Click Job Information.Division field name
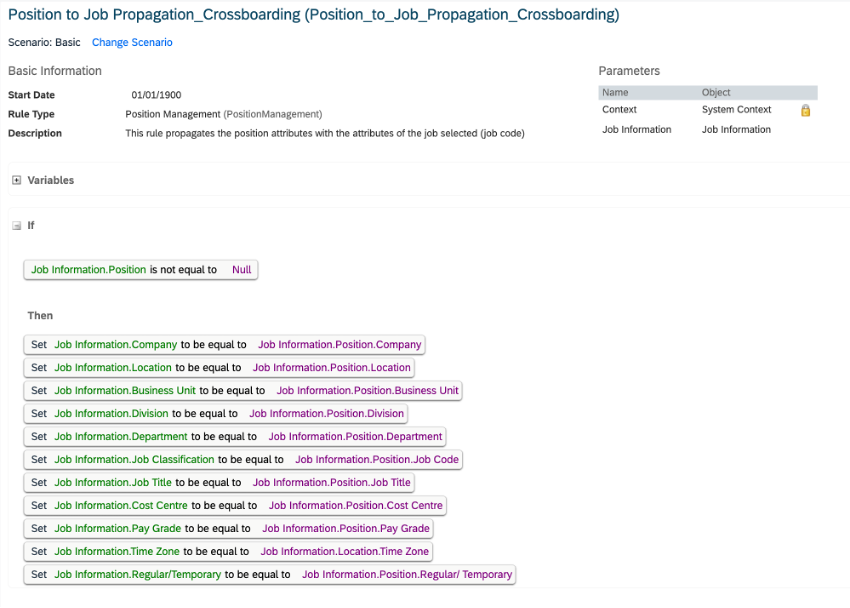Viewport: 850px width, 608px height. pyautogui.click(x=111, y=413)
